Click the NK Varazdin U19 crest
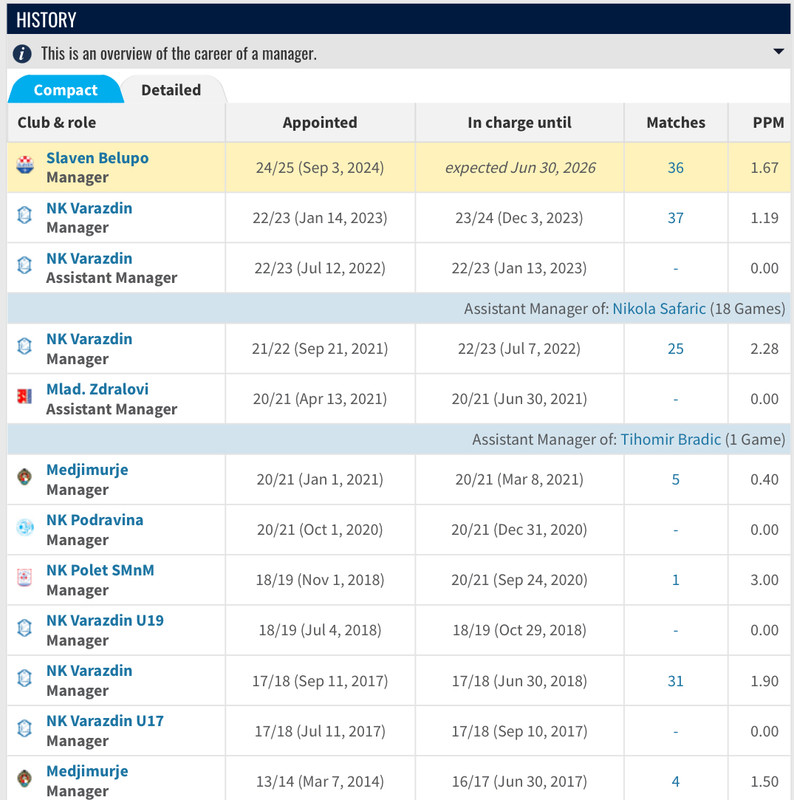 (x=25, y=627)
